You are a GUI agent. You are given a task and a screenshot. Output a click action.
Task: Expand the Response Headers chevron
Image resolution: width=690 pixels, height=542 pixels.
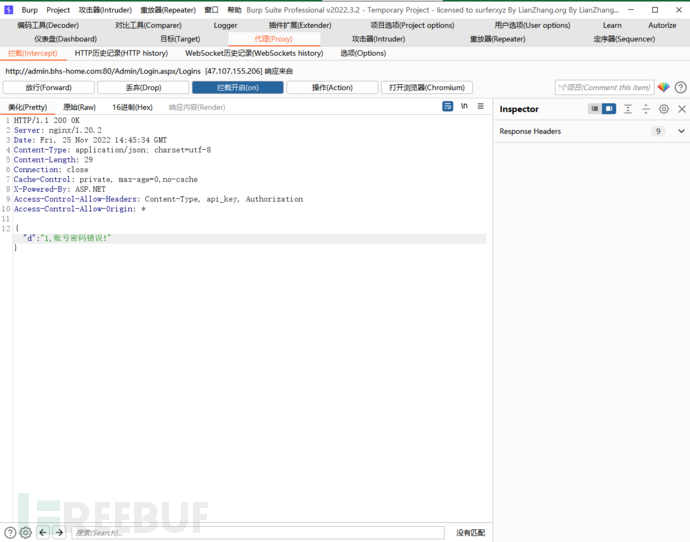click(681, 131)
